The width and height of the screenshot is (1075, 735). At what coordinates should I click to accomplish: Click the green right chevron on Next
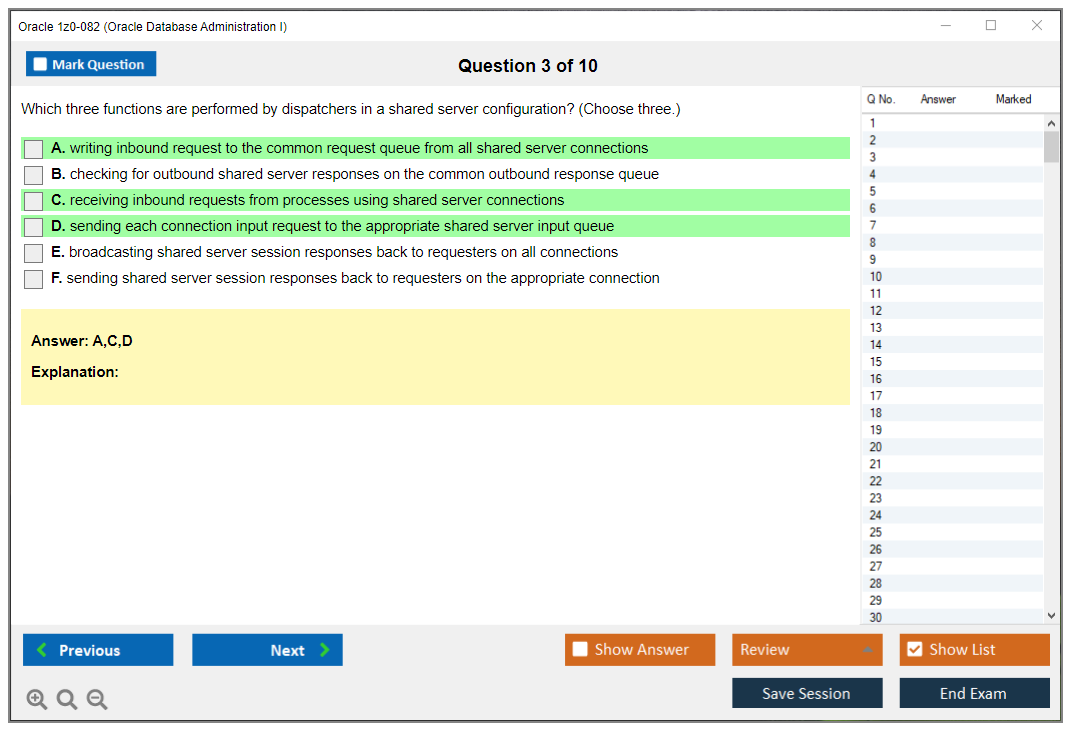(x=325, y=650)
